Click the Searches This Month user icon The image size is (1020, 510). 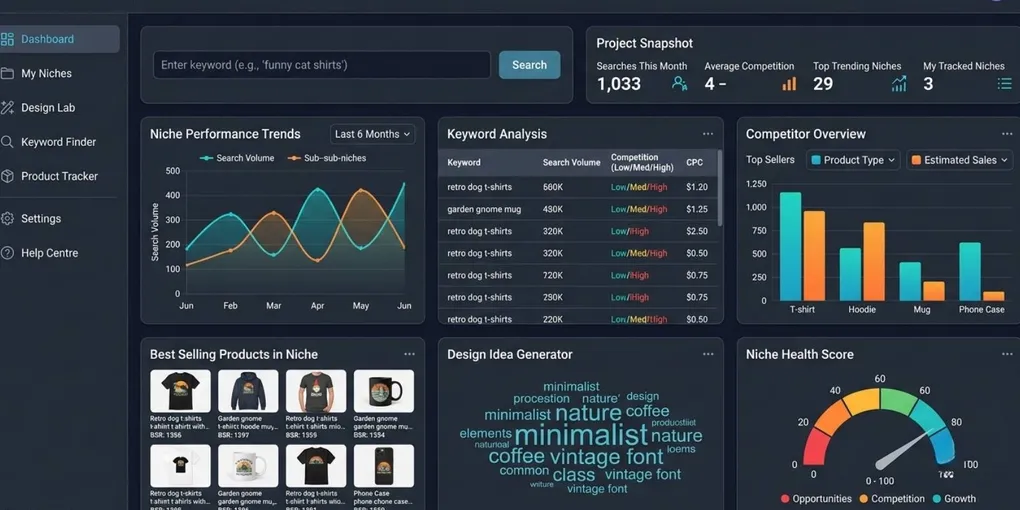(x=680, y=83)
